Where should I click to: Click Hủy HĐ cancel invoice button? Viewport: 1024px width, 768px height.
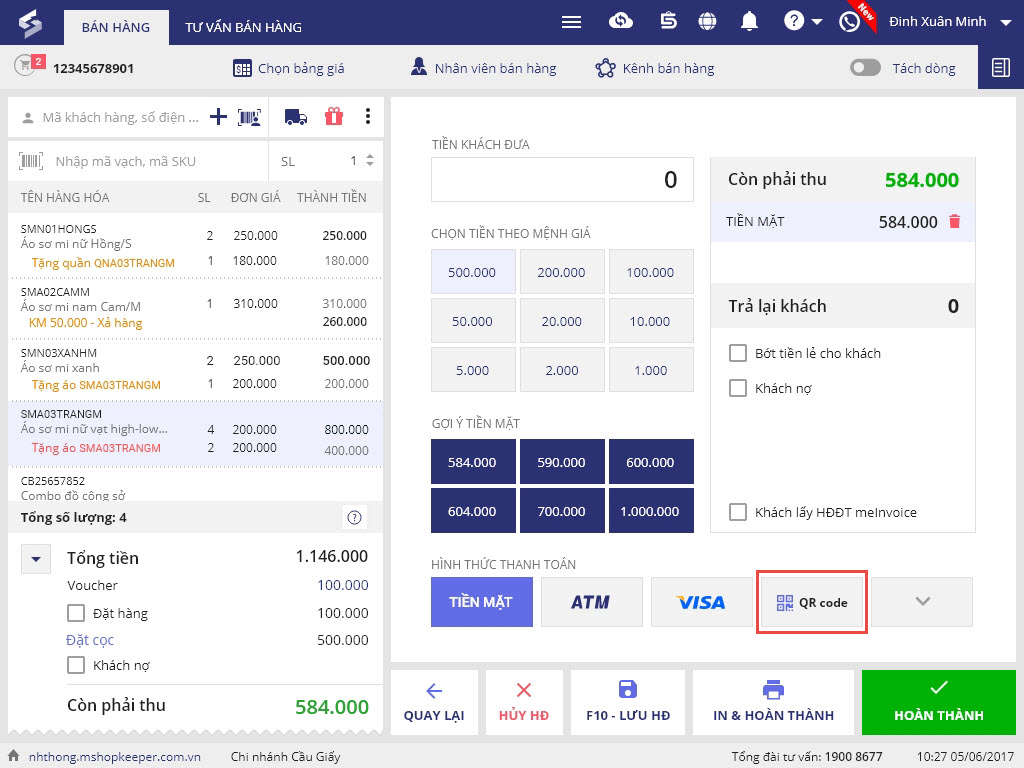(x=524, y=703)
